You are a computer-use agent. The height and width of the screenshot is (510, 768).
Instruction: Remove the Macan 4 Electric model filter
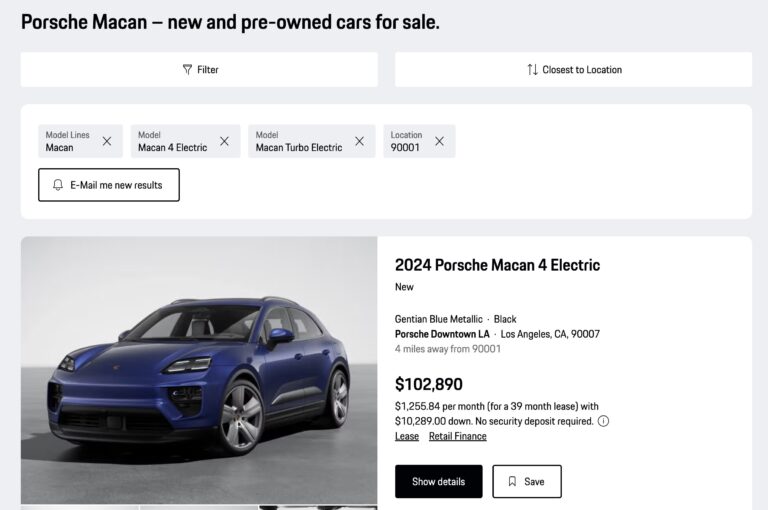tap(224, 141)
